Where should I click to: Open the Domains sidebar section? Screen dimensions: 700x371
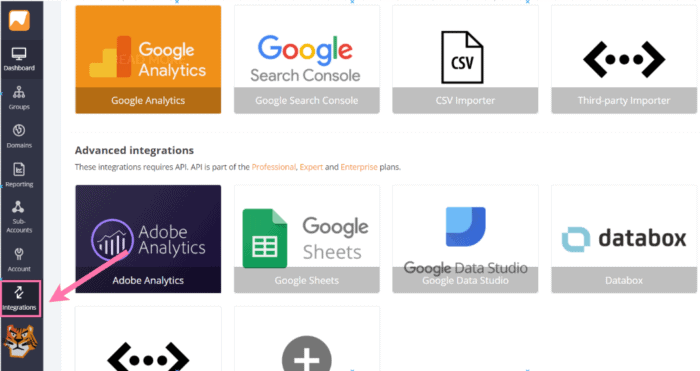tap(19, 136)
